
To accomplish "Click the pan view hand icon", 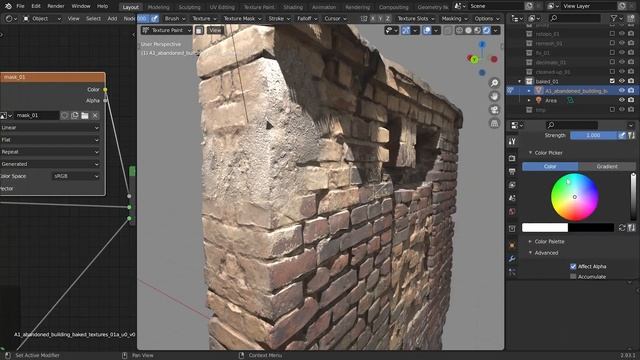I will [x=494, y=96].
